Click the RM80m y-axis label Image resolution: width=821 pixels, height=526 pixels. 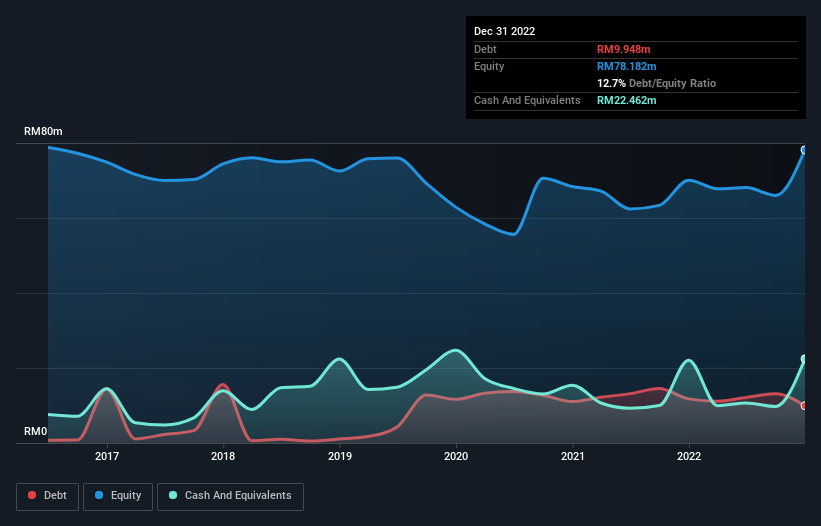coord(43,131)
